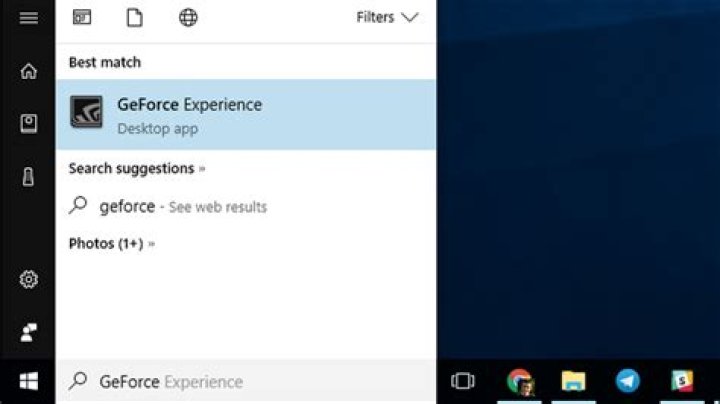The height and width of the screenshot is (404, 720).
Task: Open Task View on the taskbar
Action: tap(463, 381)
